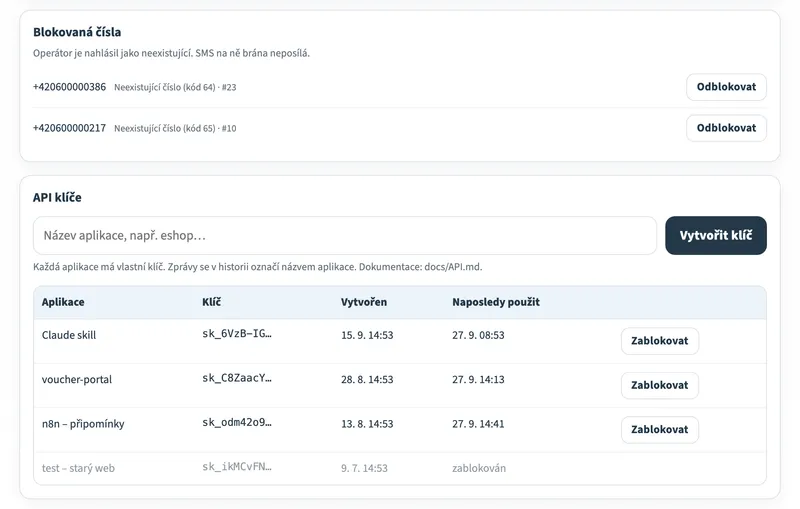Click the Operátor je nahlásil description text

[x=171, y=53]
